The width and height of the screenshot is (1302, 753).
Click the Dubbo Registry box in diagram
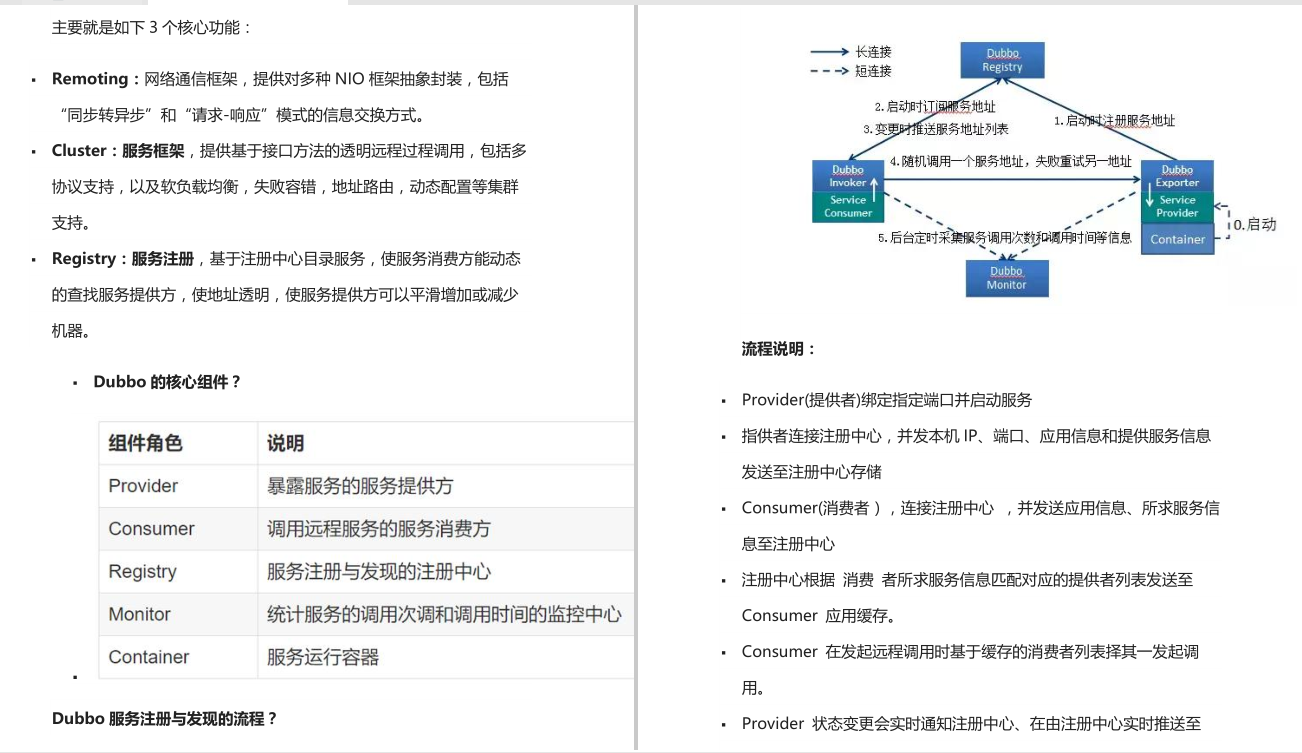click(1002, 60)
